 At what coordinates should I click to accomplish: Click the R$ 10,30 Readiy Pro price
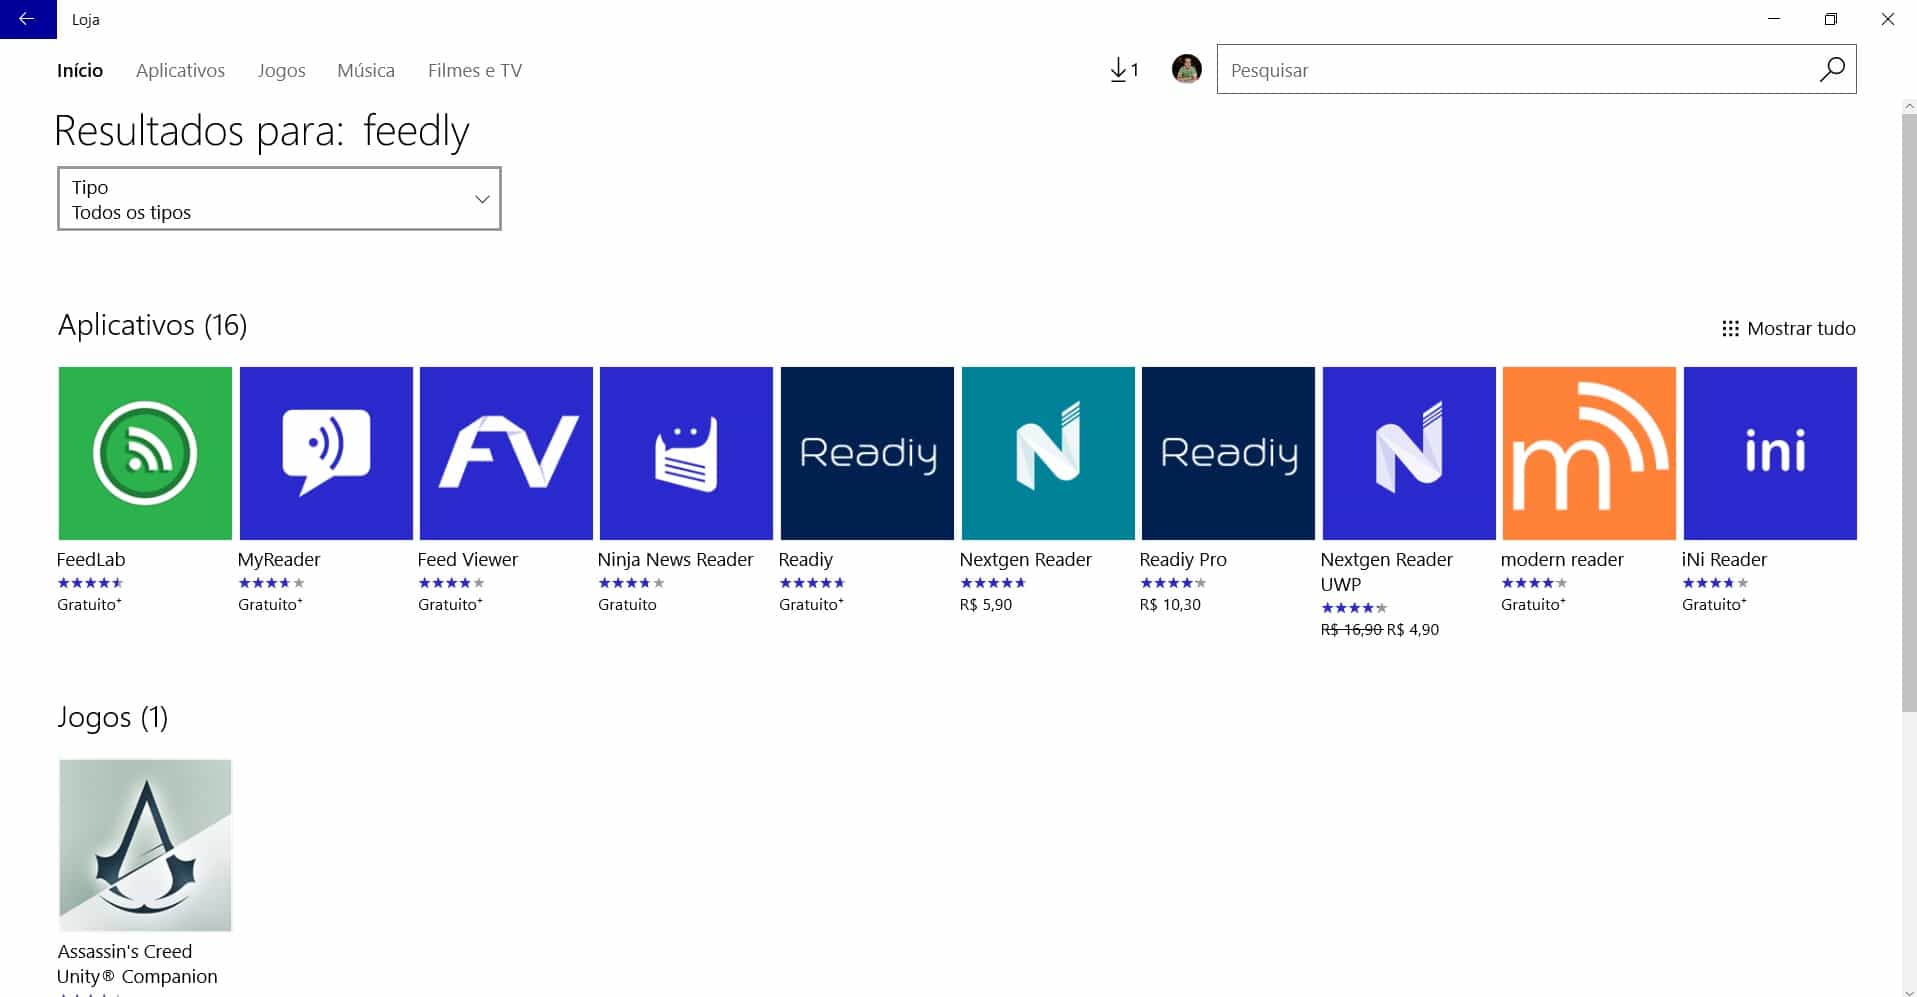point(1170,604)
